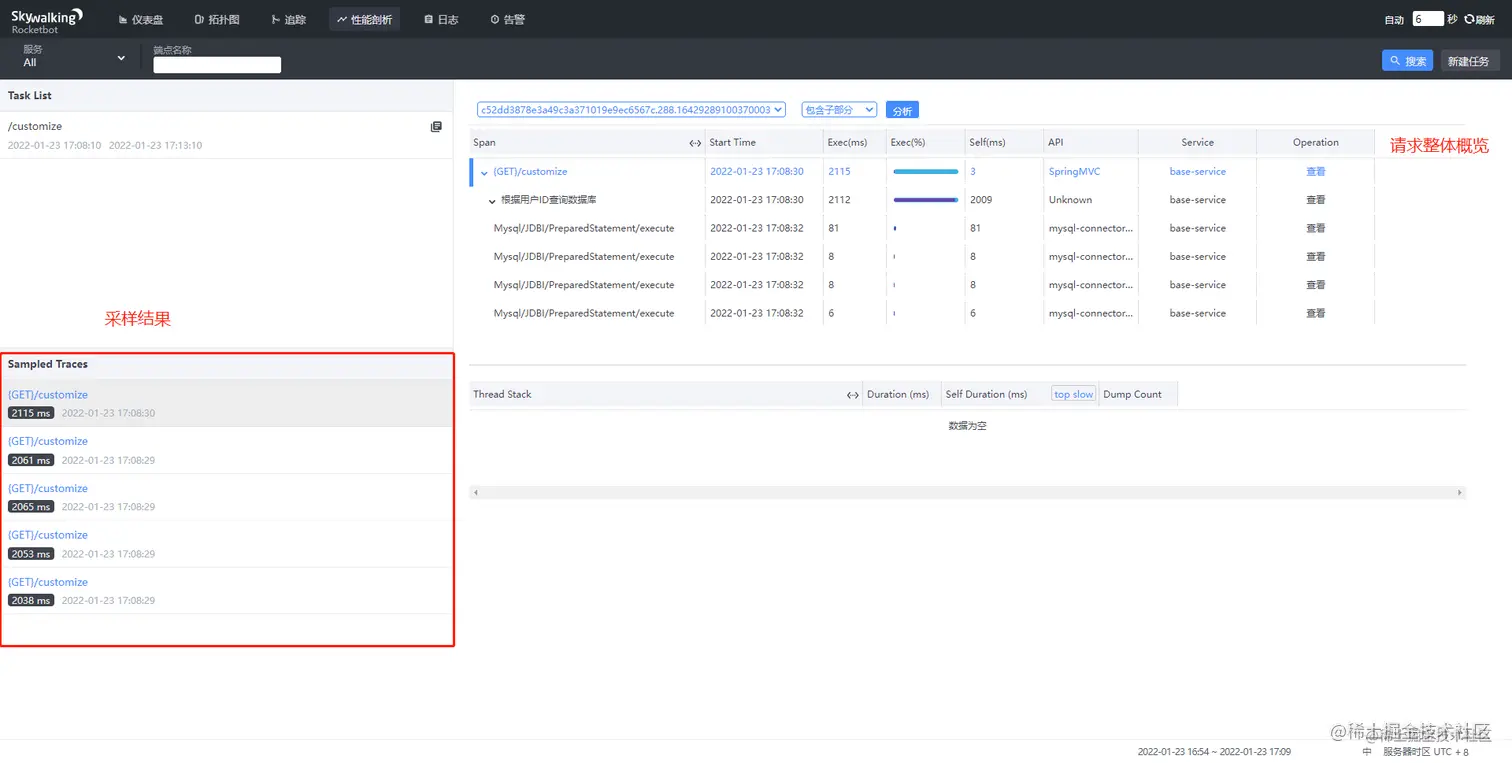This screenshot has width=1512, height=763.
Task: Focus the 端点名称 endpoint name field
Action: pos(217,65)
